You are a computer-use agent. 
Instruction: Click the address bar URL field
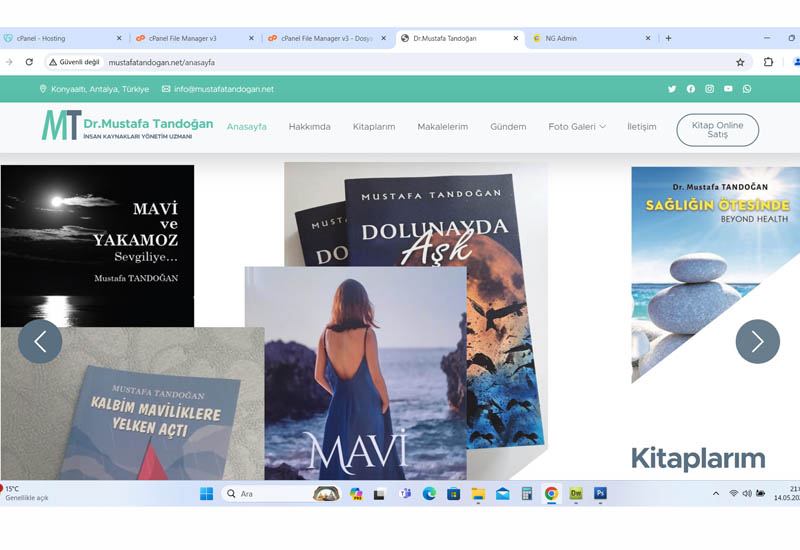pyautogui.click(x=400, y=62)
